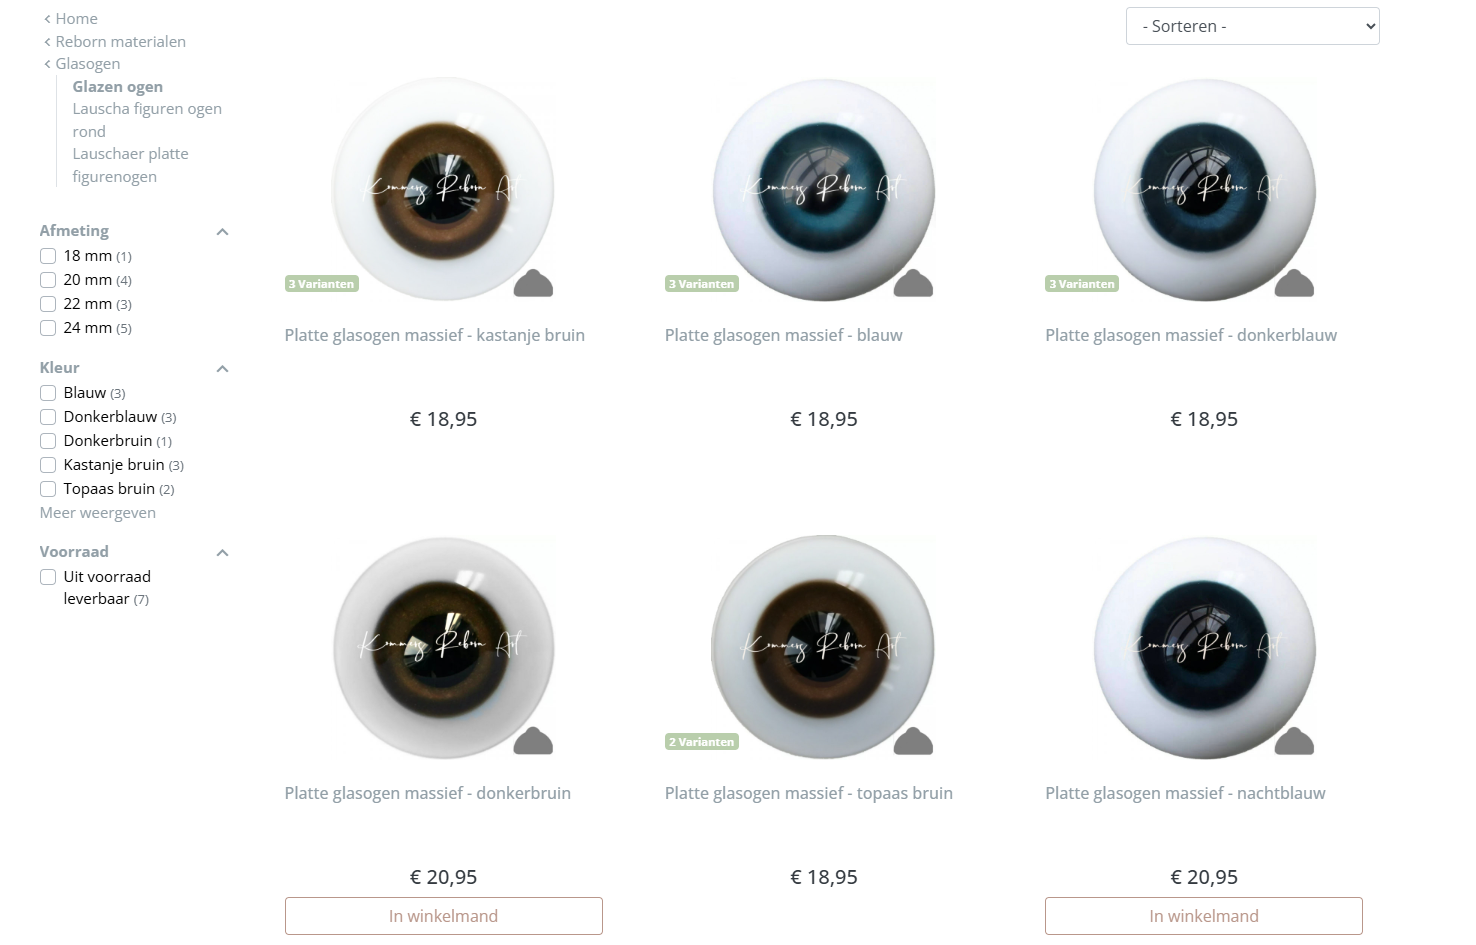Click the '2 Varianten' badge on topaas bruin
The width and height of the screenshot is (1476, 945).
(701, 742)
